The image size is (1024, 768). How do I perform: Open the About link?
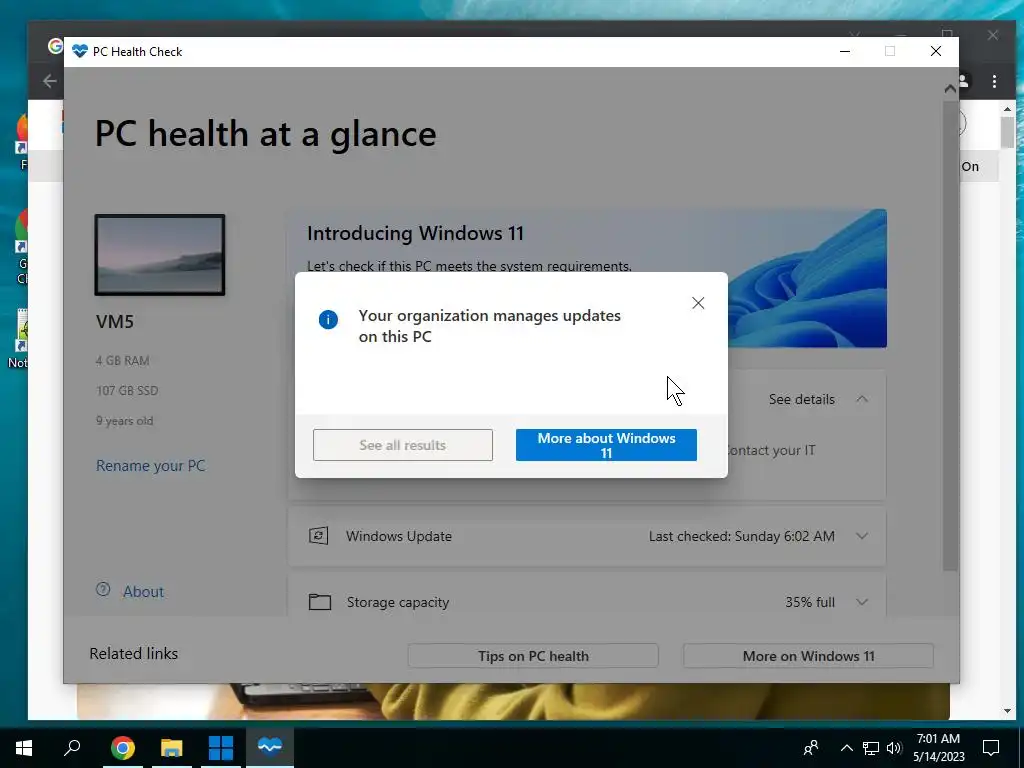[x=143, y=592]
